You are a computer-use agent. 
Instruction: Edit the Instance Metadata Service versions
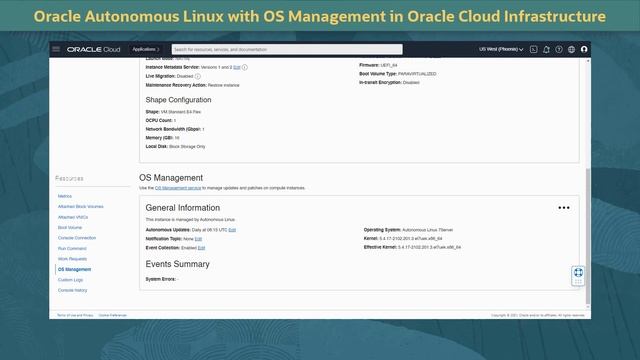point(237,67)
